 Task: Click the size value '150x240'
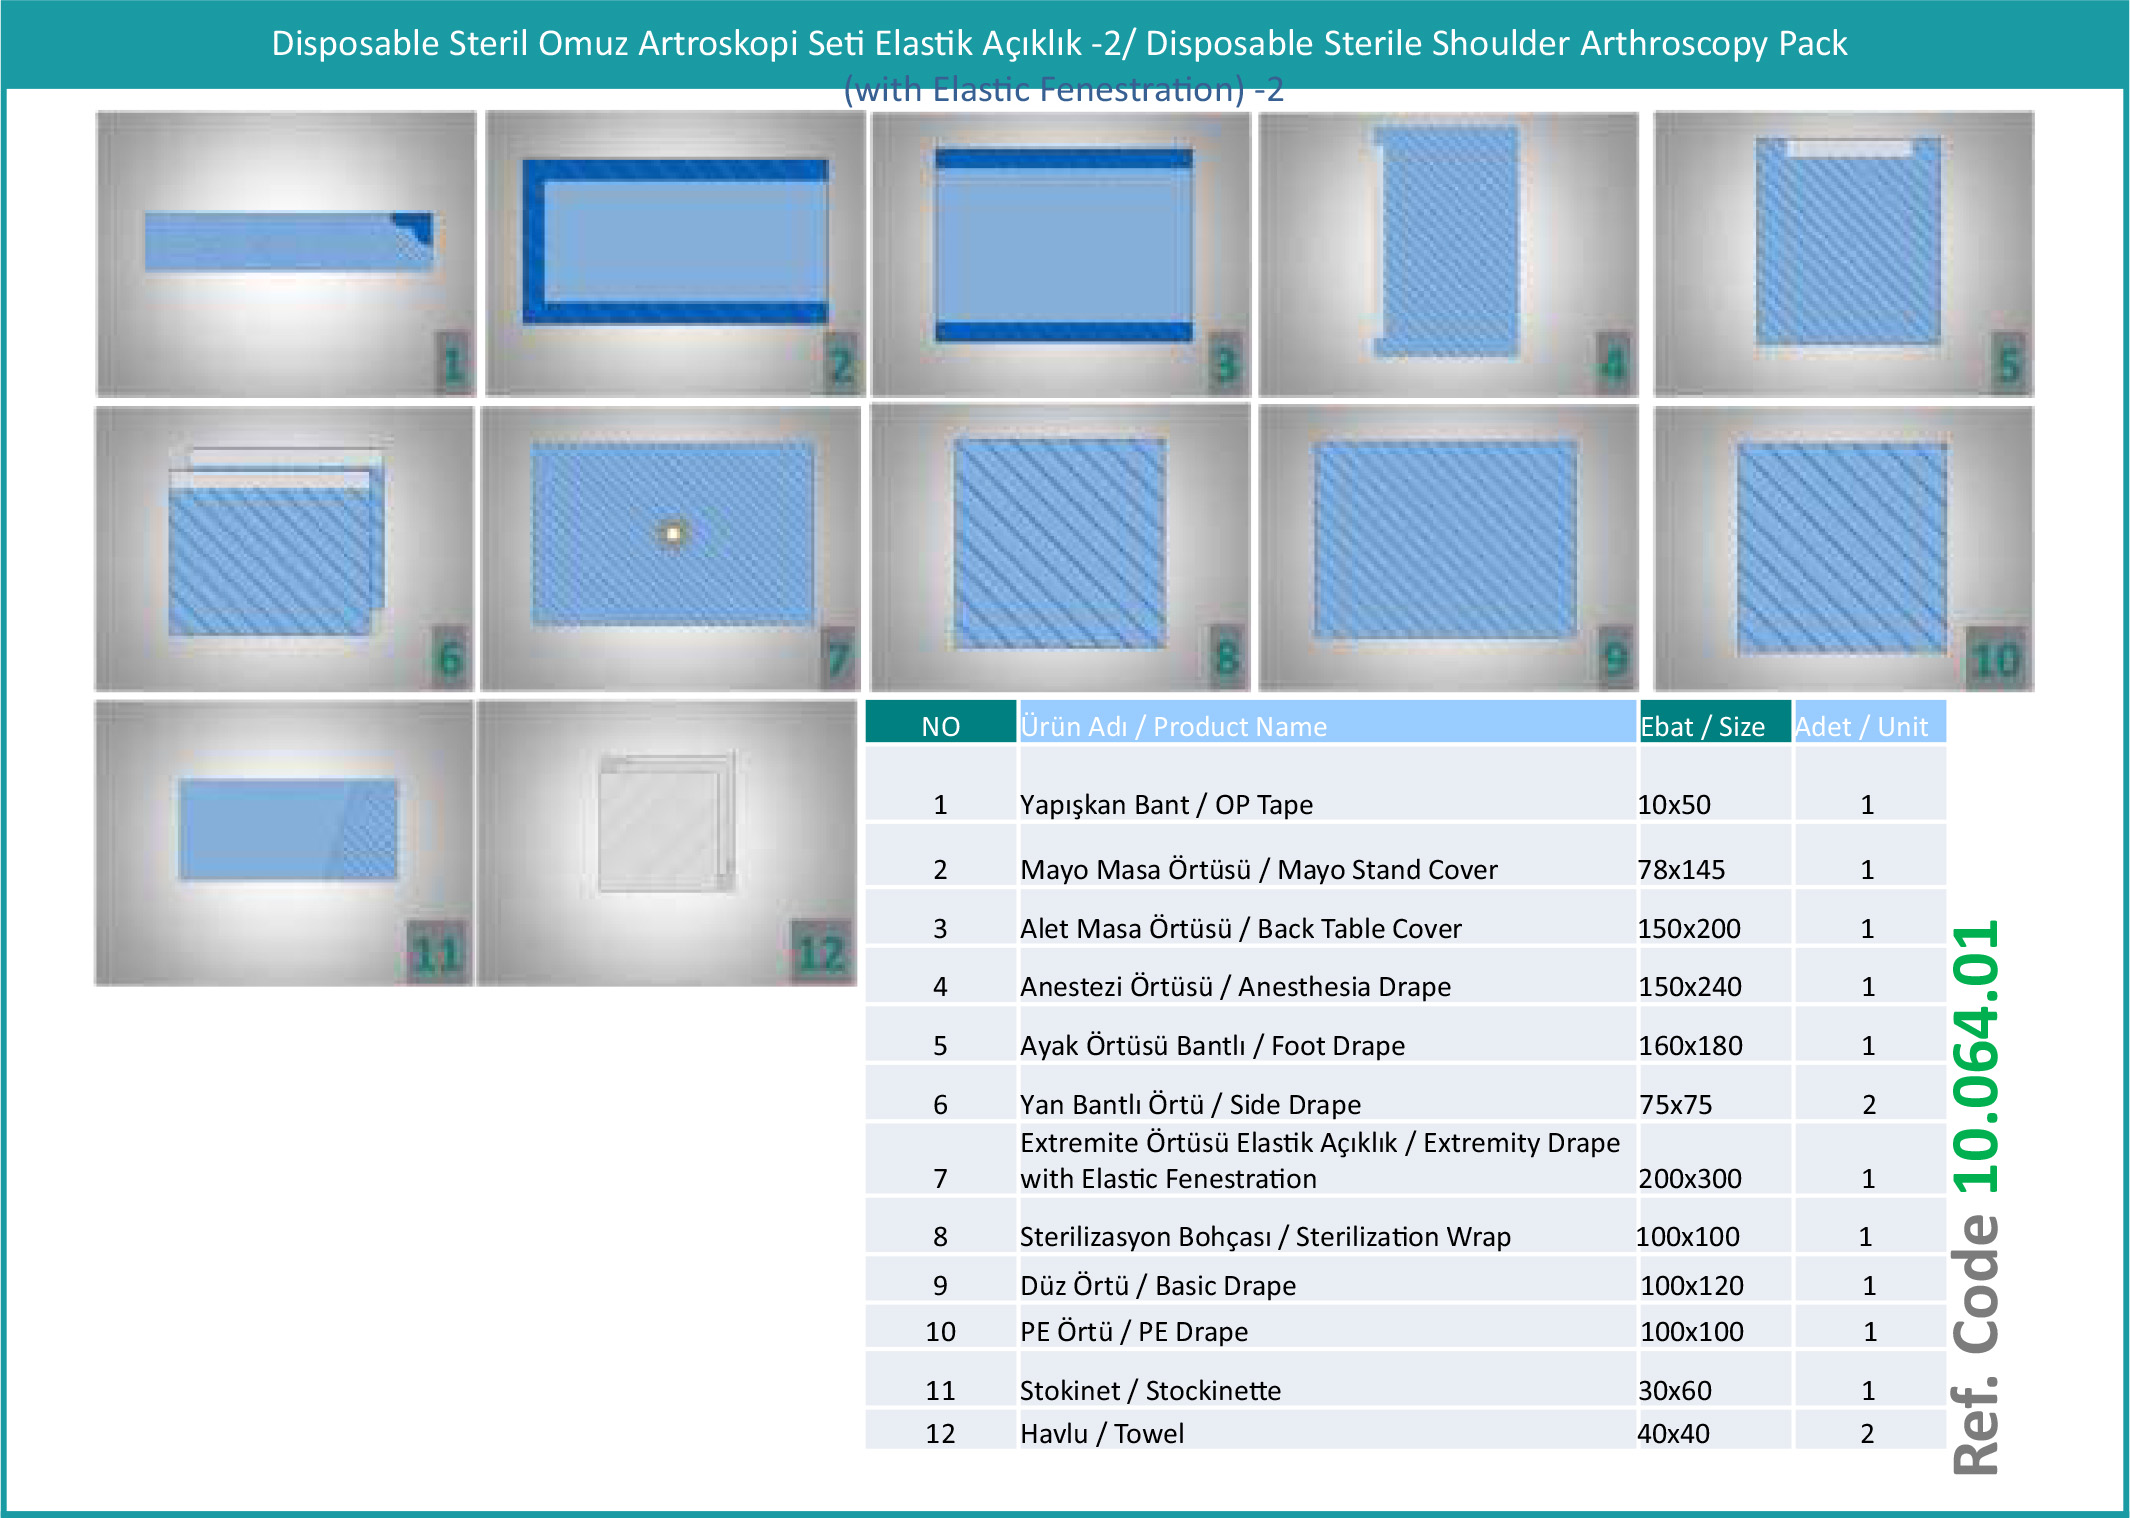point(1689,986)
